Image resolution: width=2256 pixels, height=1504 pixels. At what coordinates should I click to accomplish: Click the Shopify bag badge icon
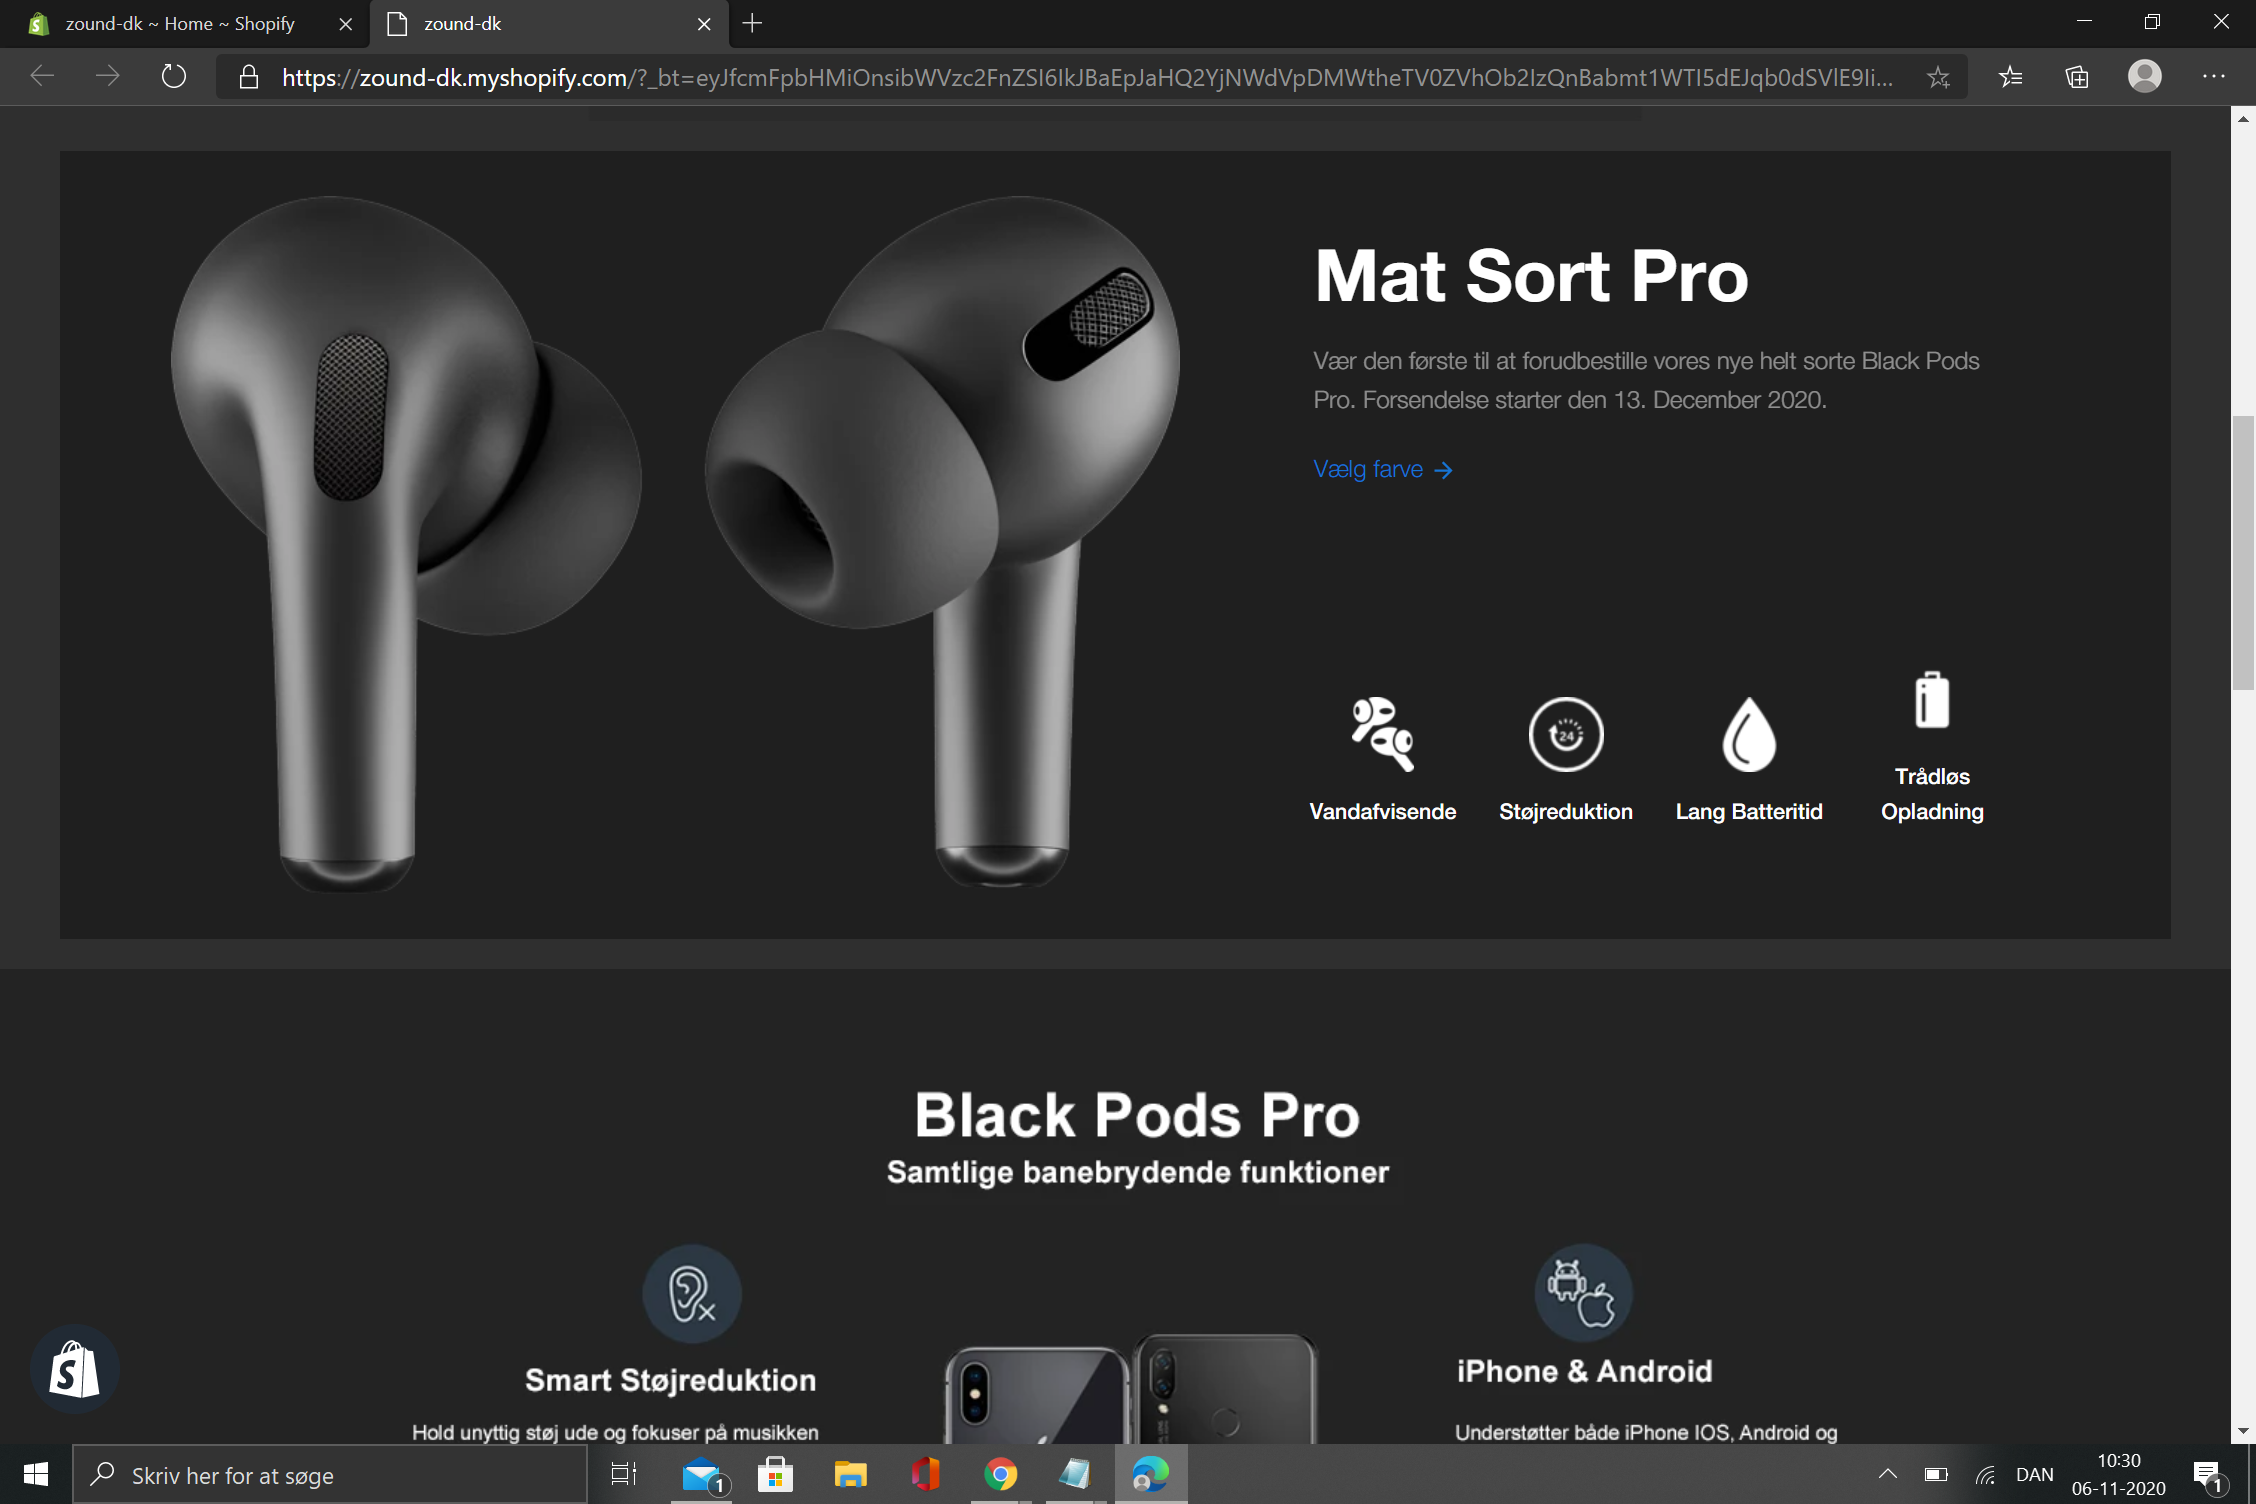tap(75, 1369)
